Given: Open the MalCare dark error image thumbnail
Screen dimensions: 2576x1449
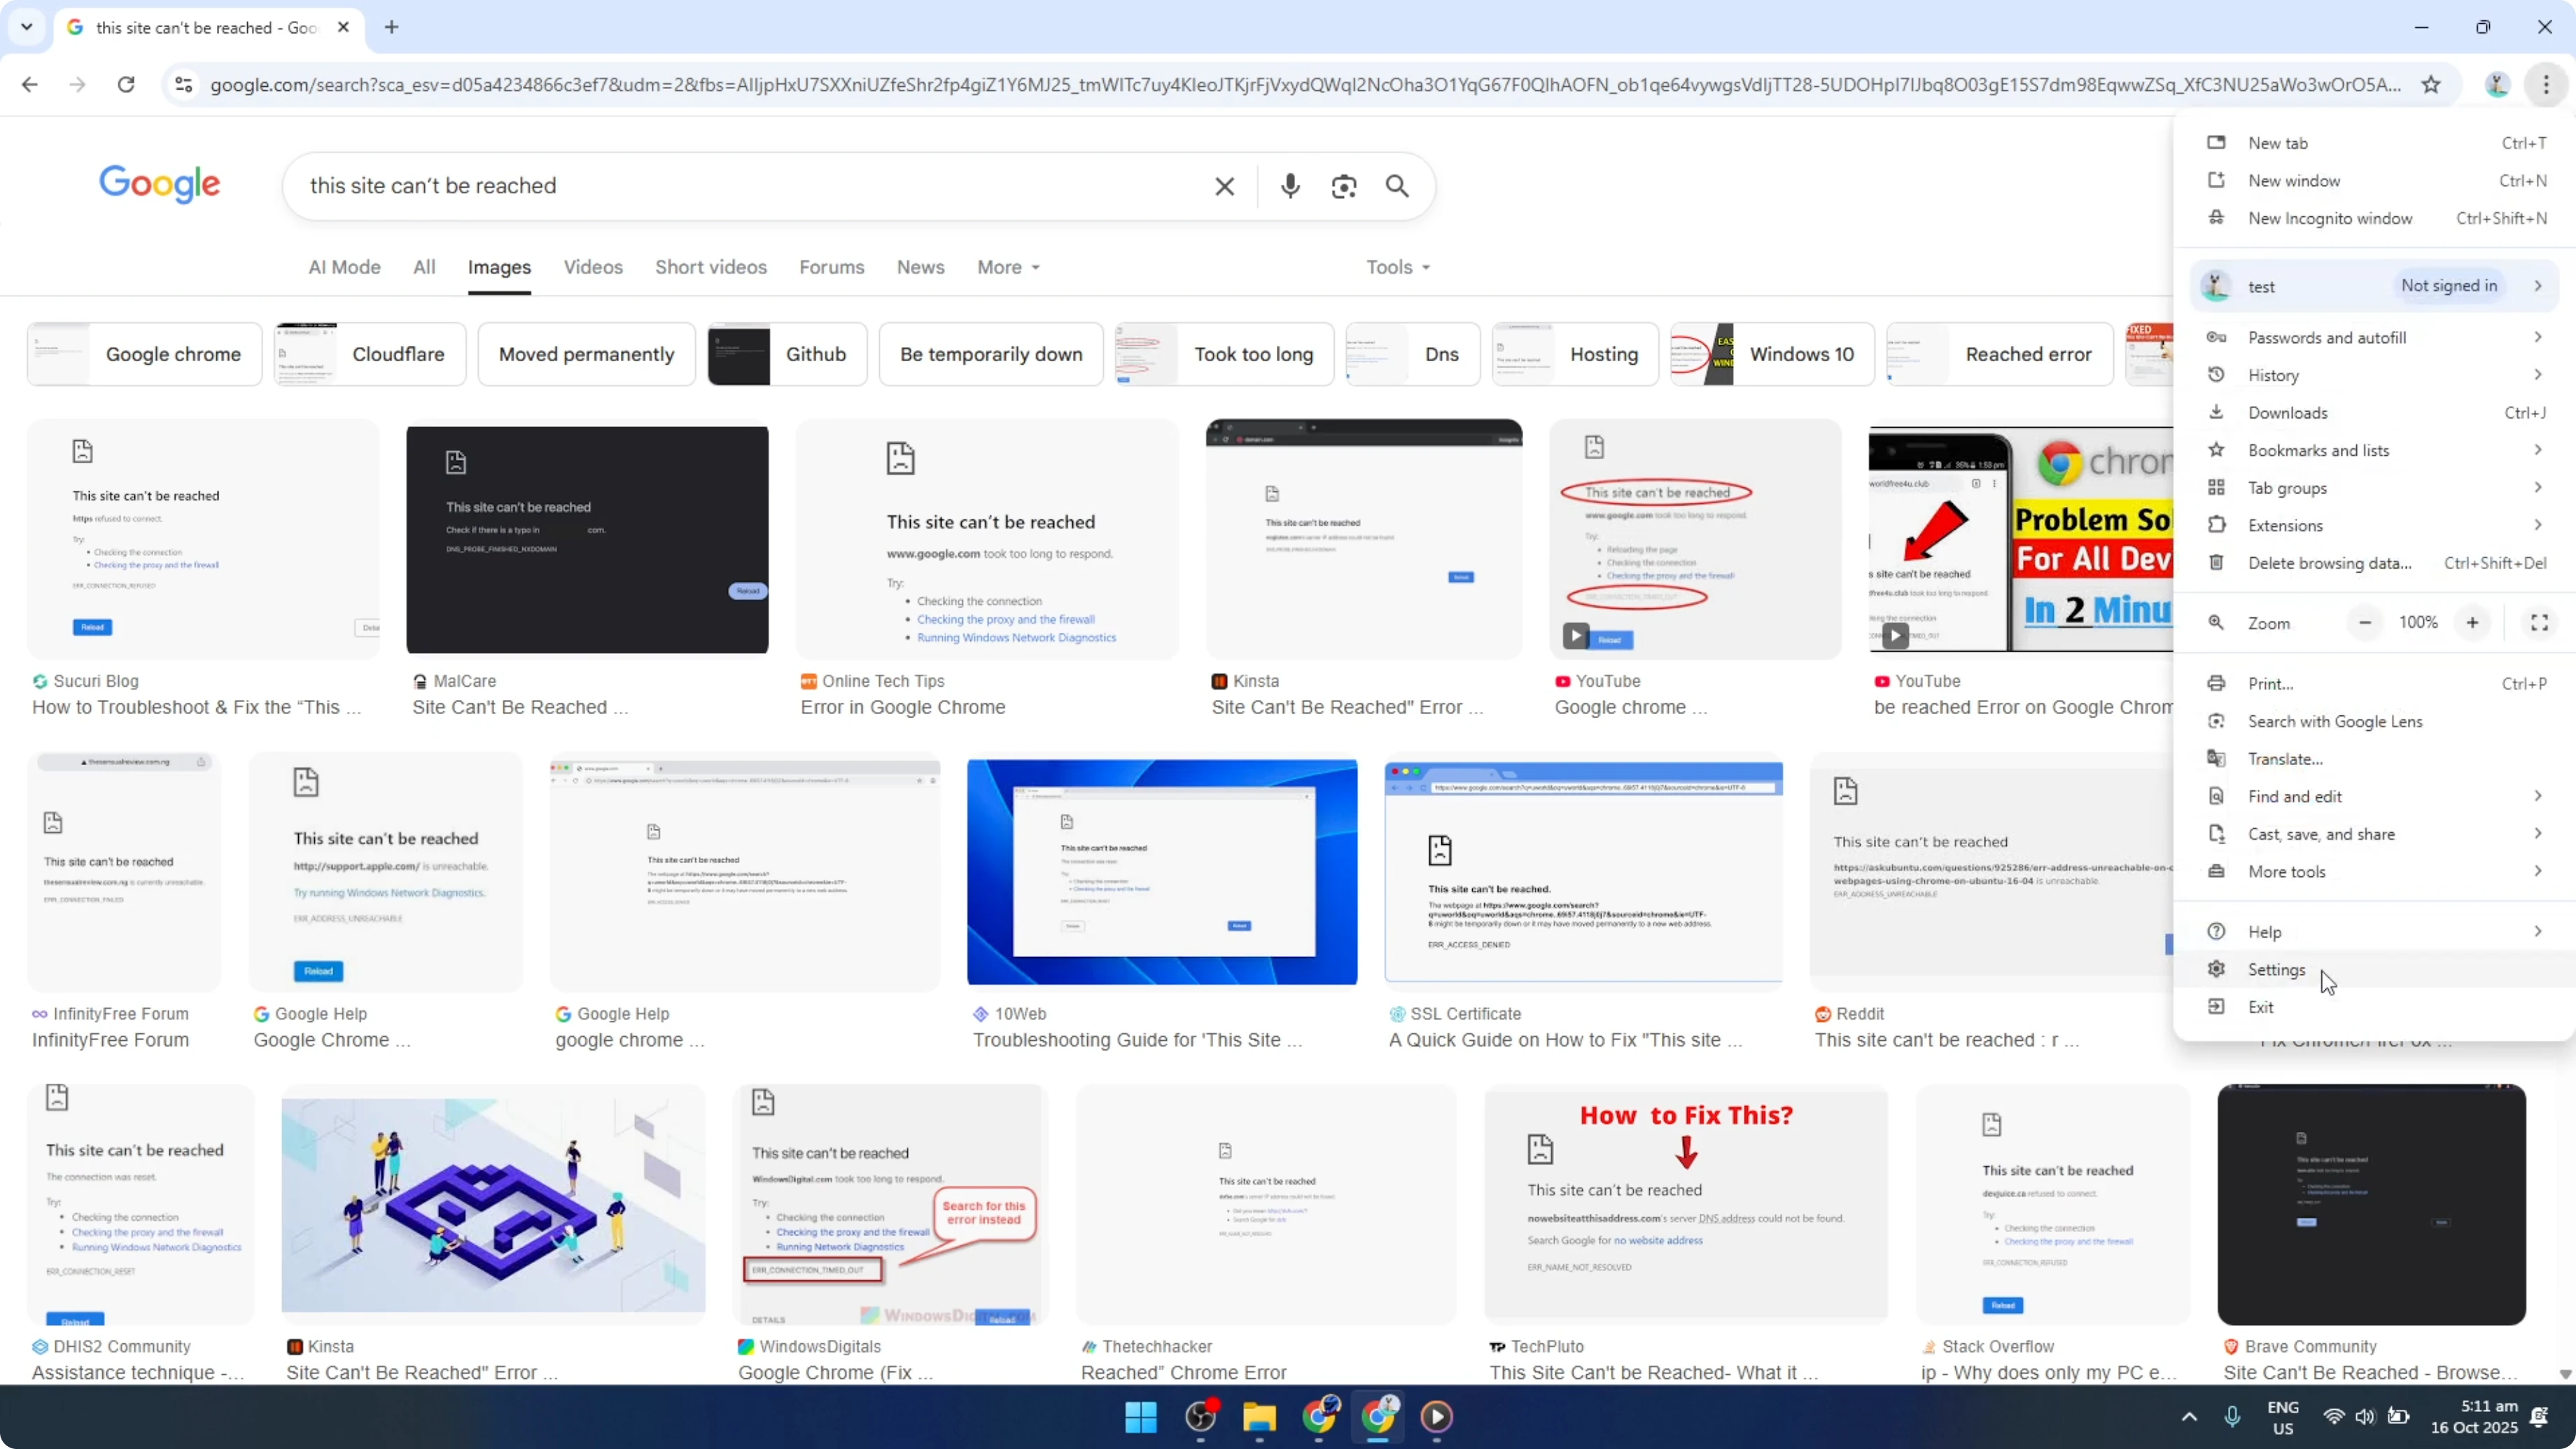Looking at the screenshot, I should point(587,539).
